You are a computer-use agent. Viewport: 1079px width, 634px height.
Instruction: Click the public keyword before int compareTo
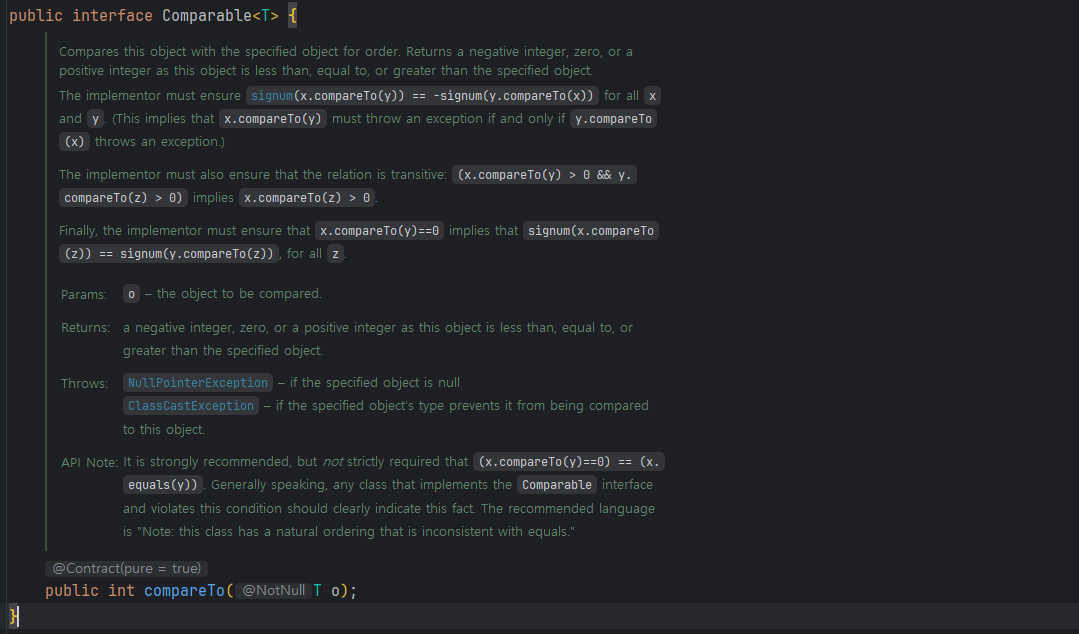72,591
